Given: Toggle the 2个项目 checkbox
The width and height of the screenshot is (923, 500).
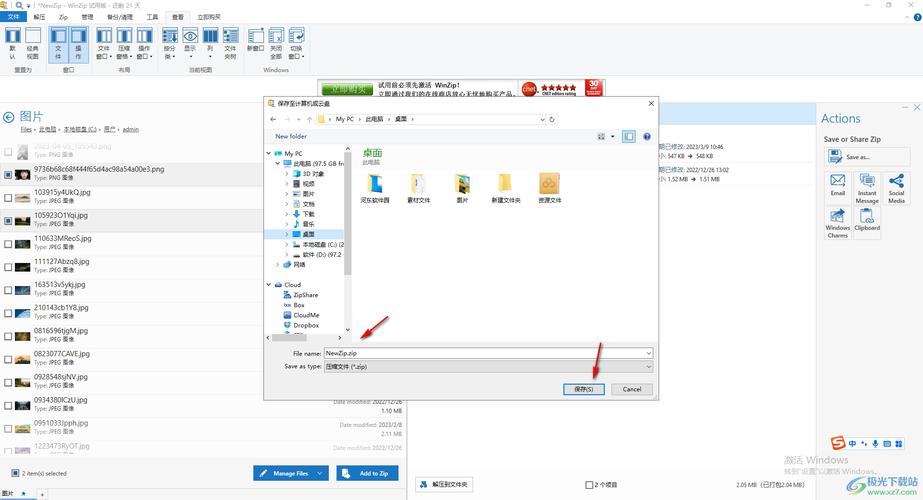Looking at the screenshot, I should [589, 485].
